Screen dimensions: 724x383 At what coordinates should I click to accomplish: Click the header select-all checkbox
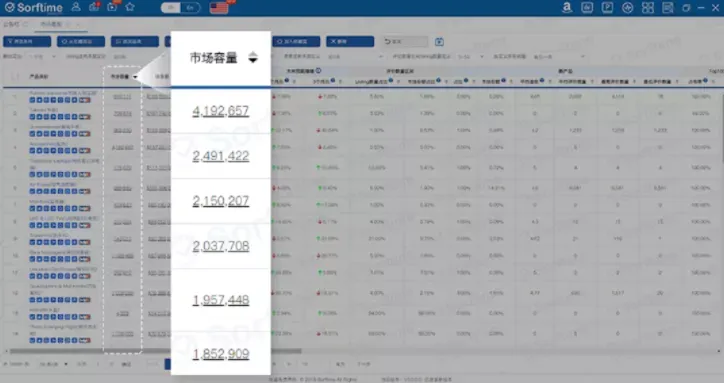(x=15, y=77)
